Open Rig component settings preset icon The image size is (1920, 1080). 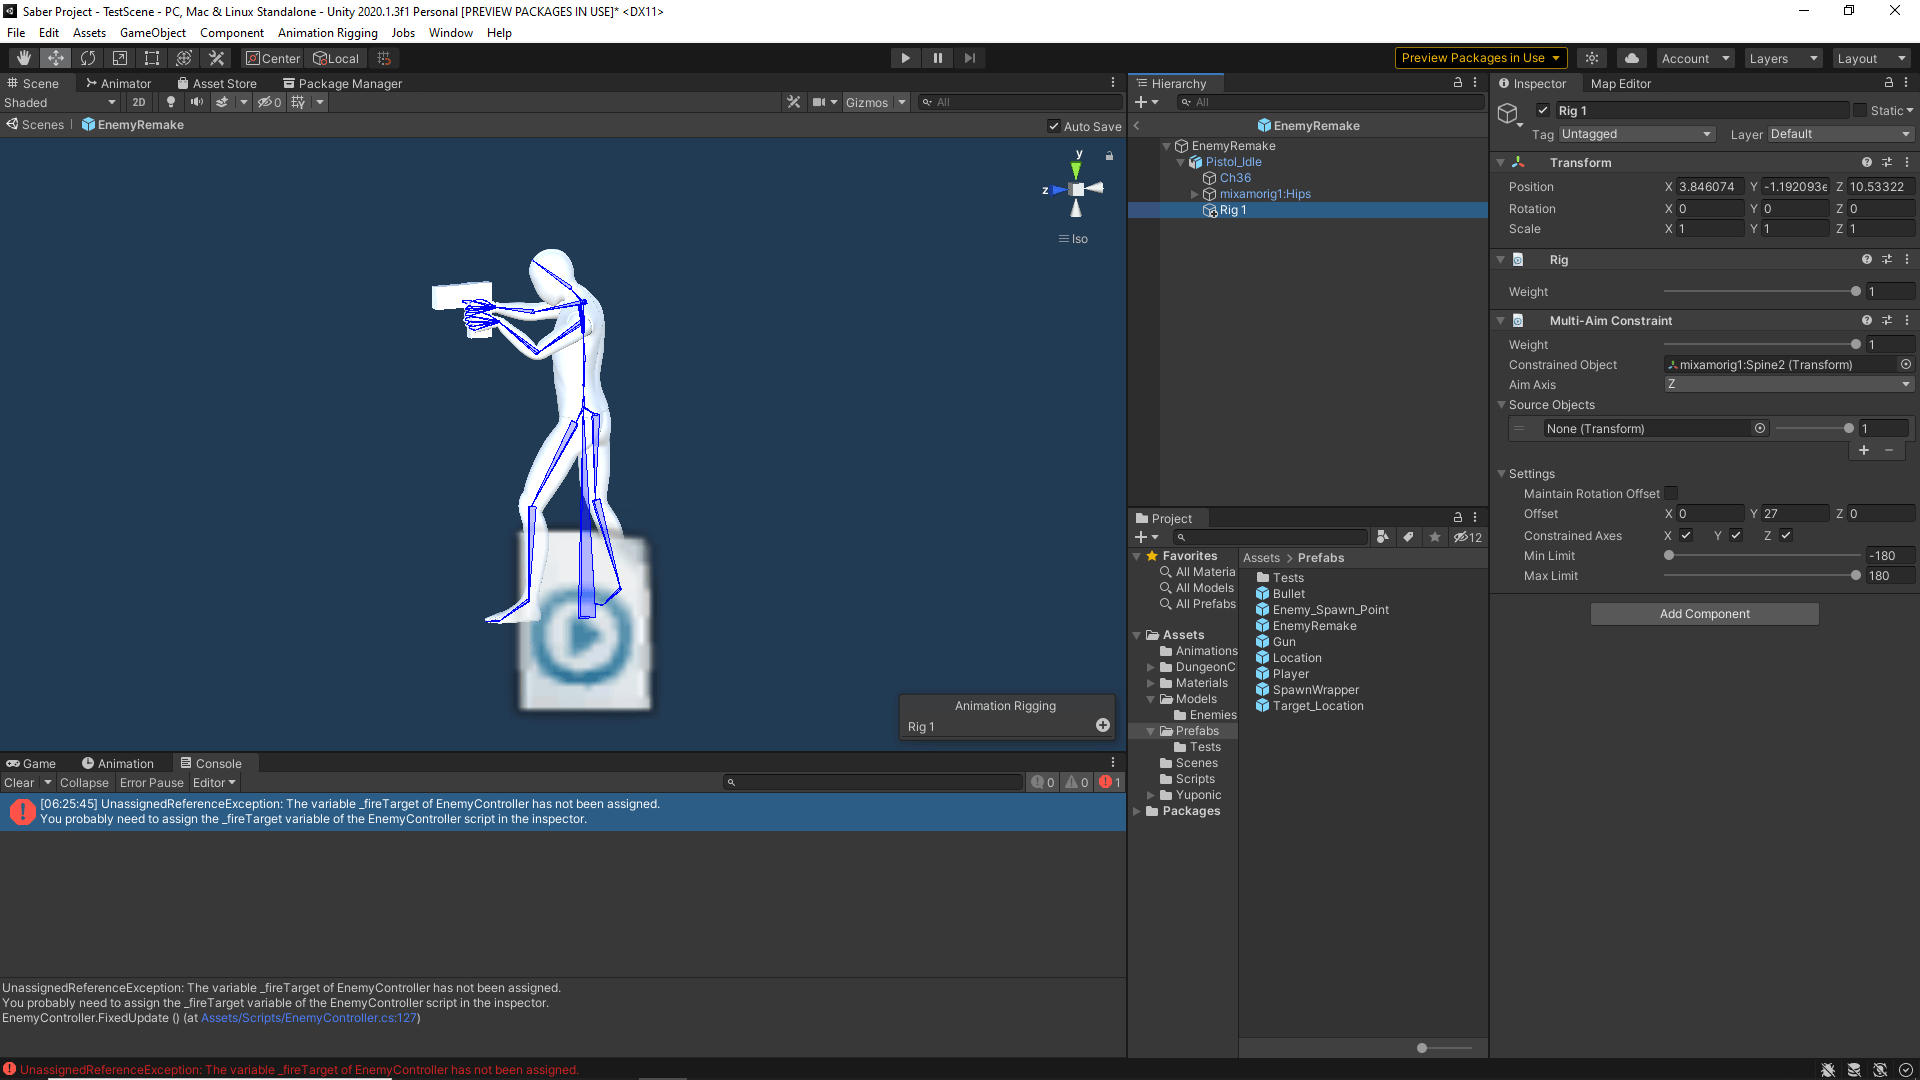[1887, 259]
